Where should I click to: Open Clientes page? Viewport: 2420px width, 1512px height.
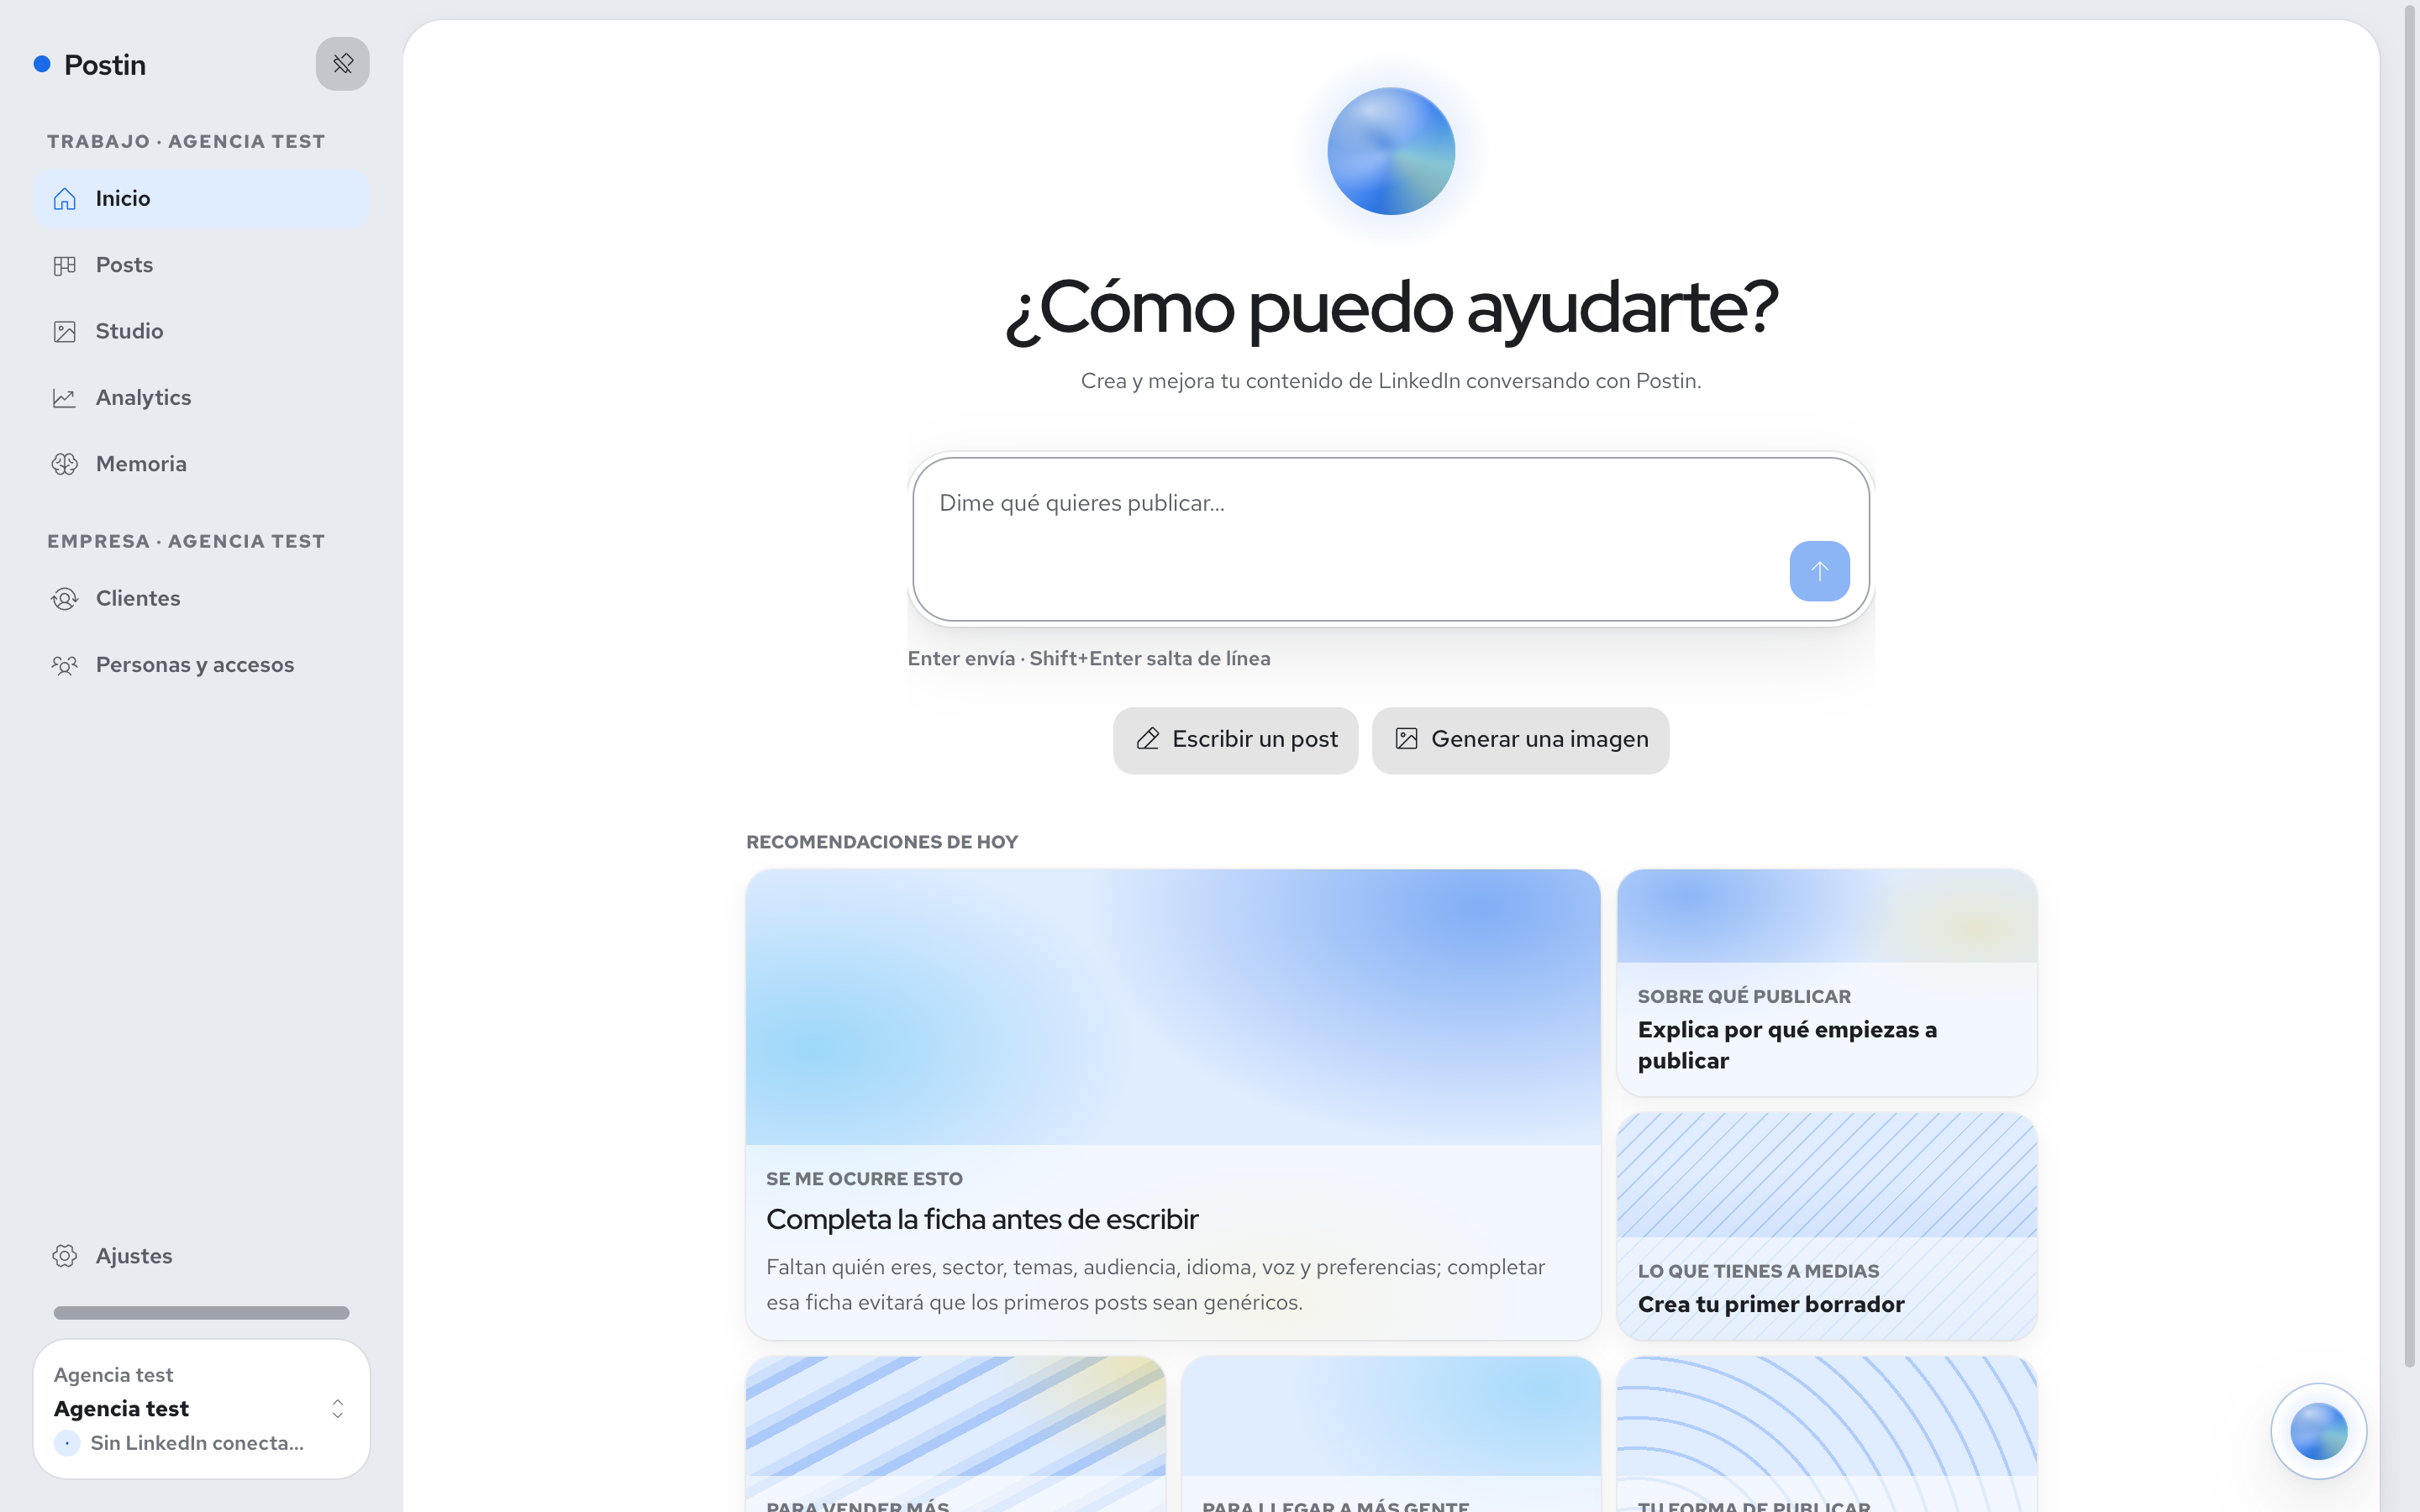click(x=201, y=599)
